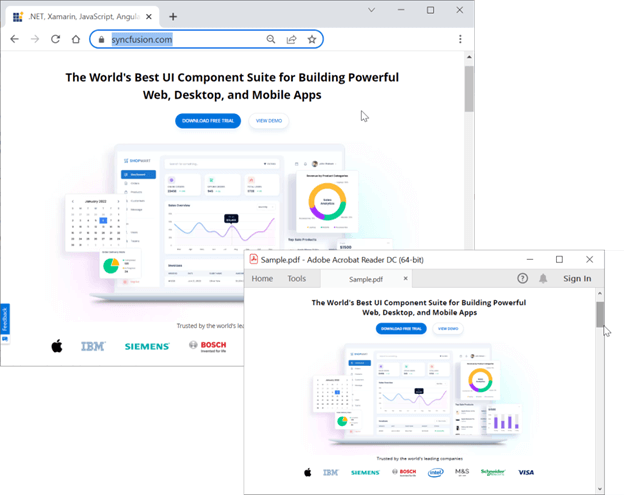624x495 pixels.
Task: Open Acrobat notifications bell
Action: pos(543,278)
